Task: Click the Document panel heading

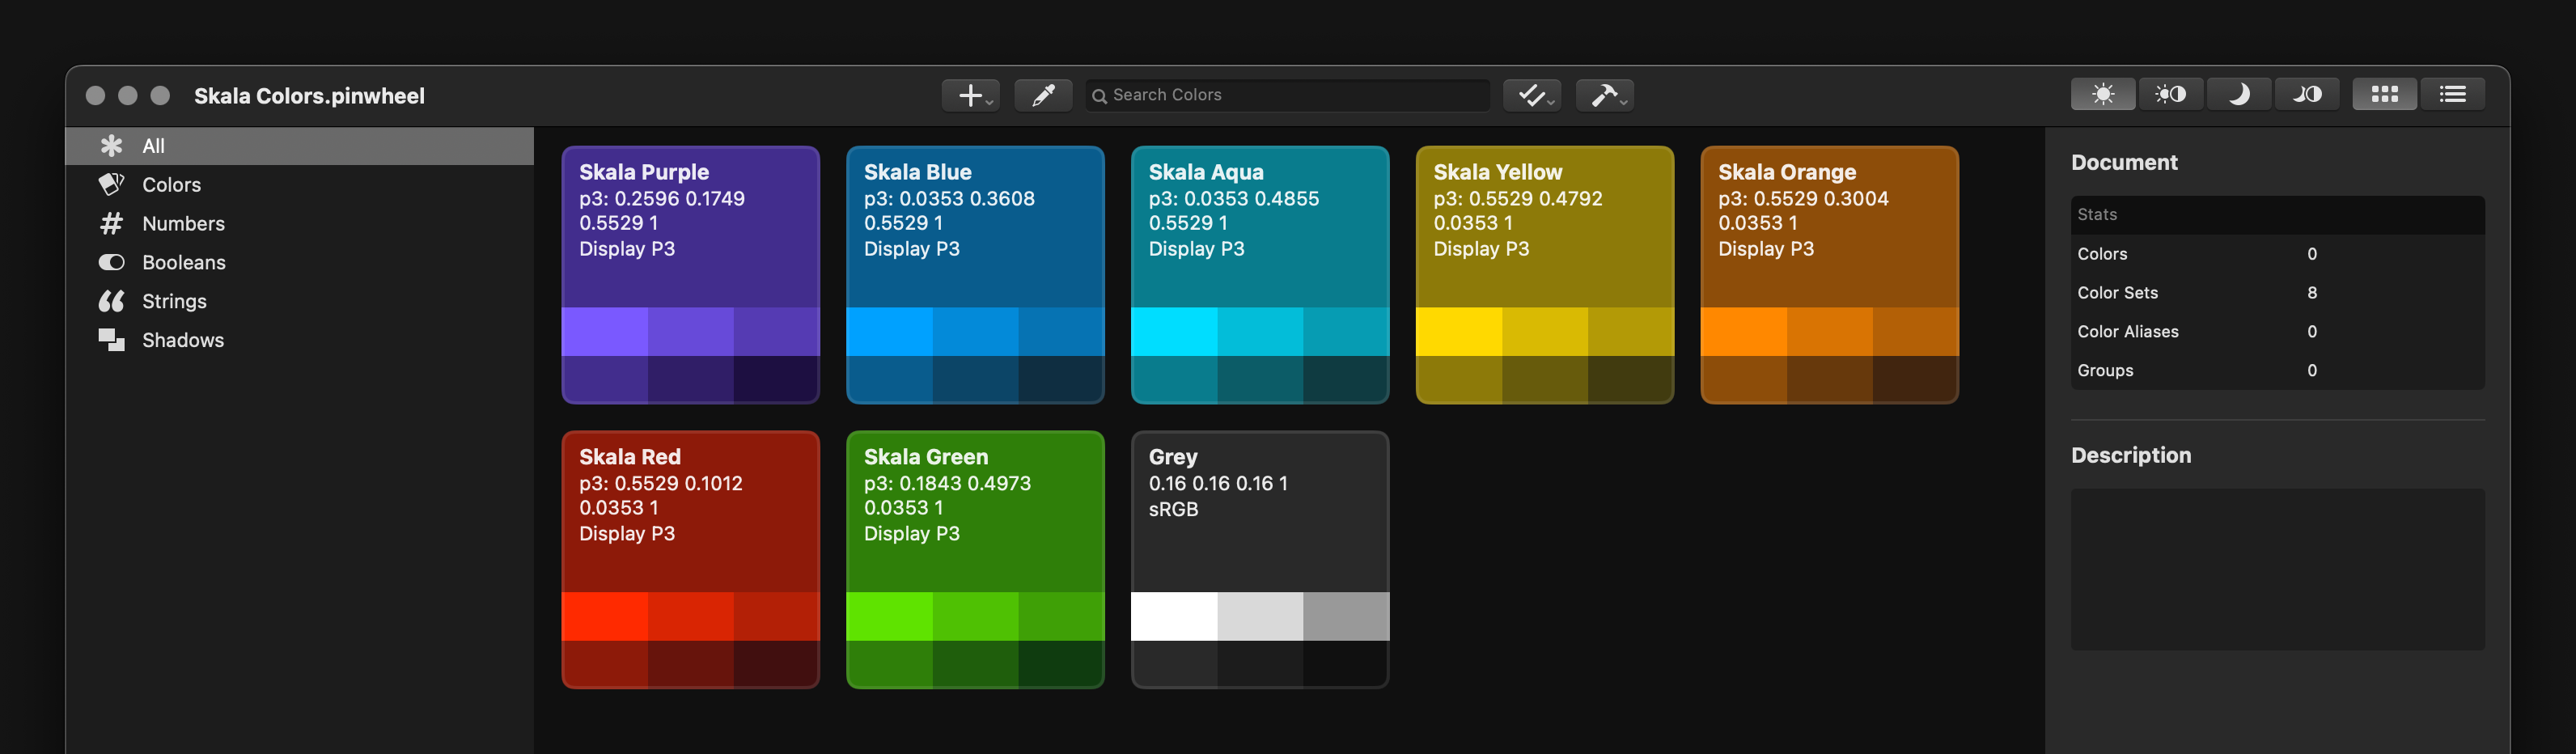Action: pyautogui.click(x=2124, y=162)
